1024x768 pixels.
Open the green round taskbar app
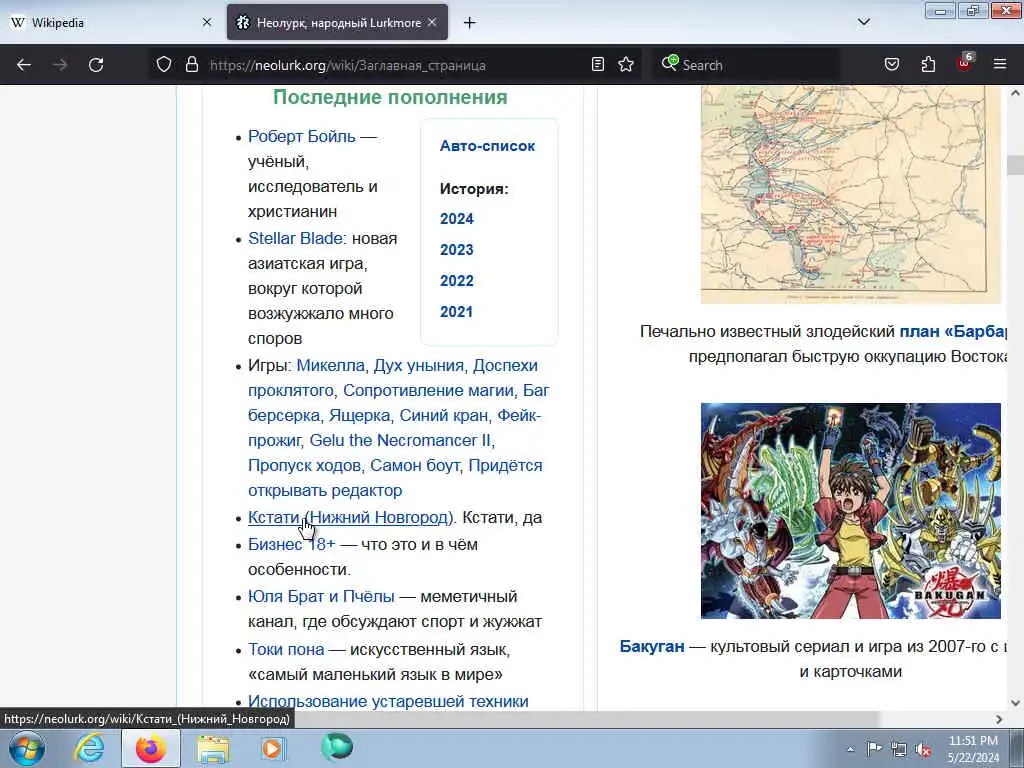[x=336, y=747]
